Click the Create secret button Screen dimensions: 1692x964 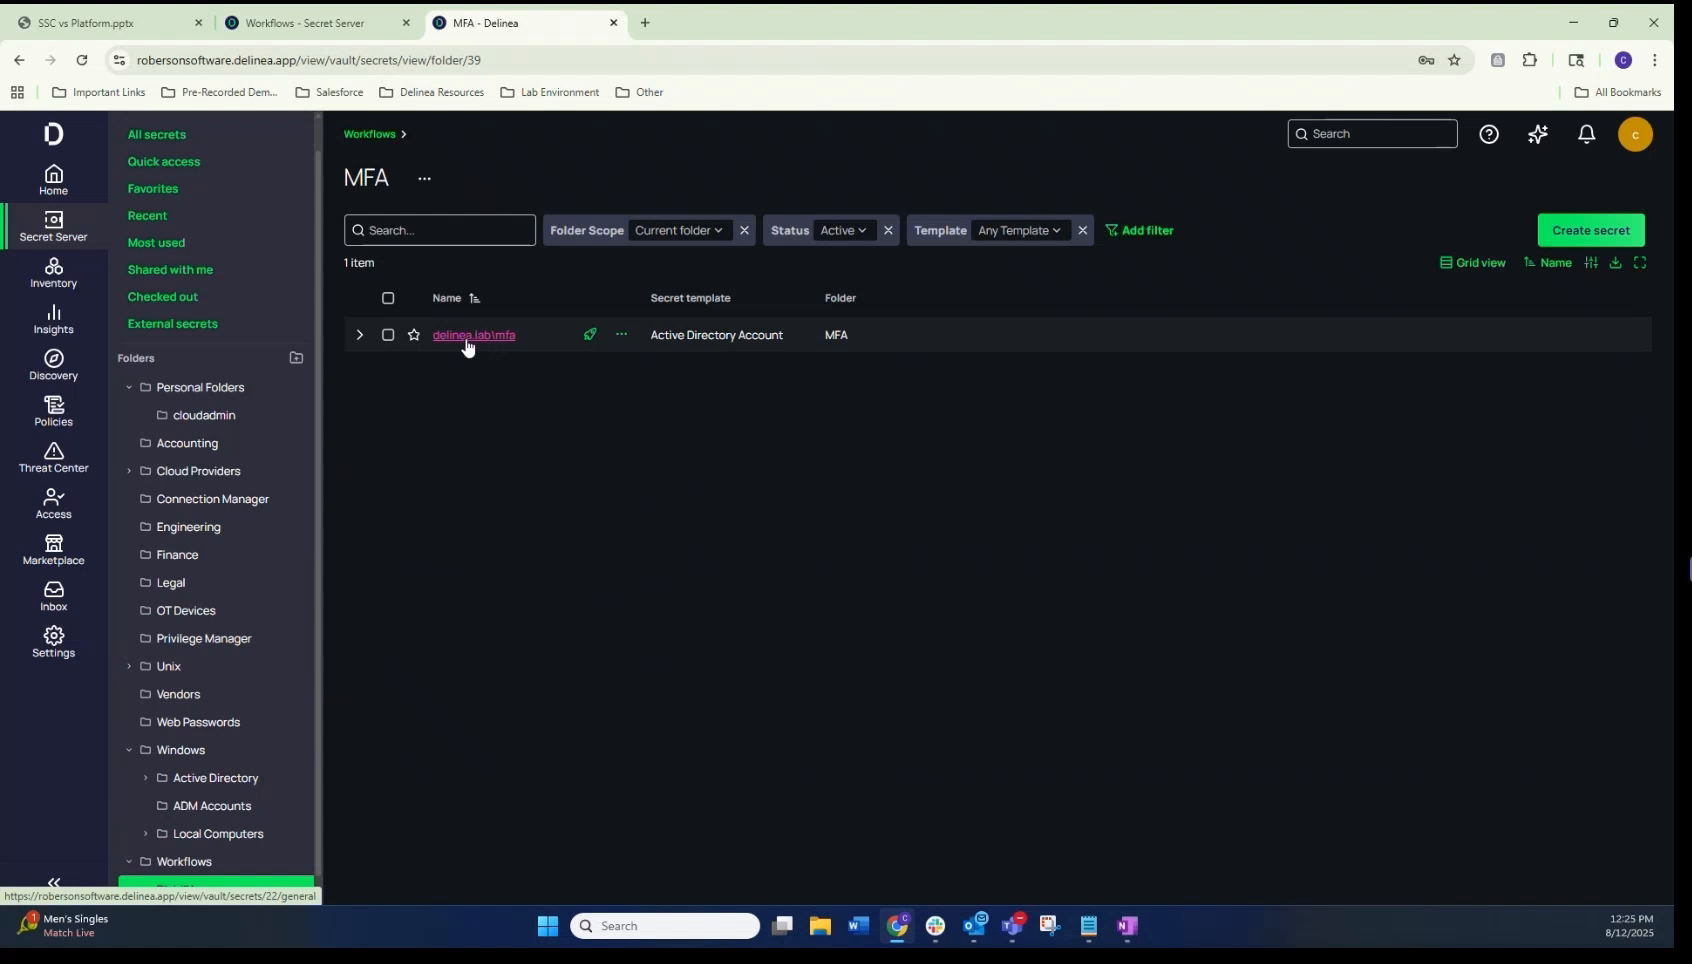pyautogui.click(x=1590, y=229)
